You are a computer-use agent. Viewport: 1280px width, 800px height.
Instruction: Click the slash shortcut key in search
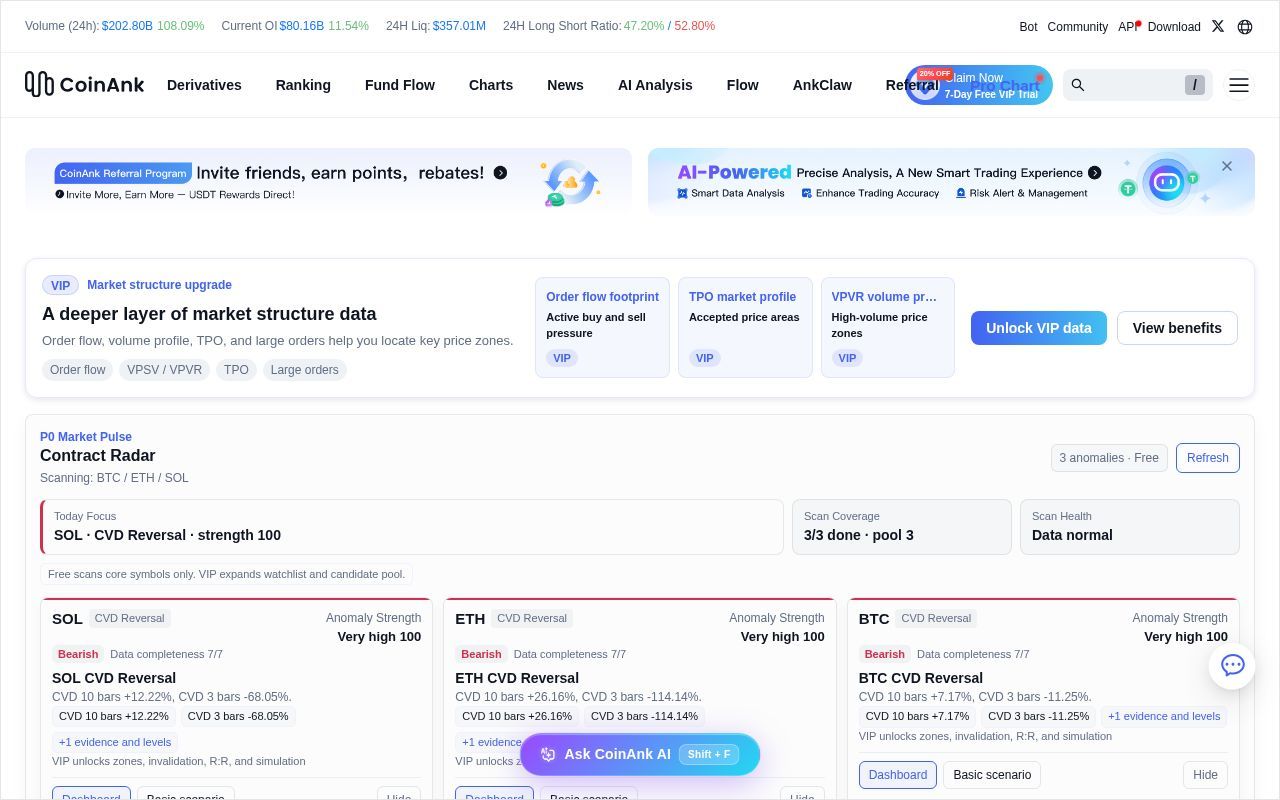tap(1195, 85)
